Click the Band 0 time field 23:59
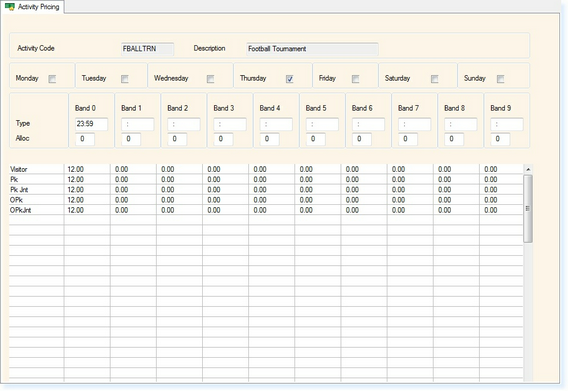The width and height of the screenshot is (568, 391). pyautogui.click(x=91, y=124)
